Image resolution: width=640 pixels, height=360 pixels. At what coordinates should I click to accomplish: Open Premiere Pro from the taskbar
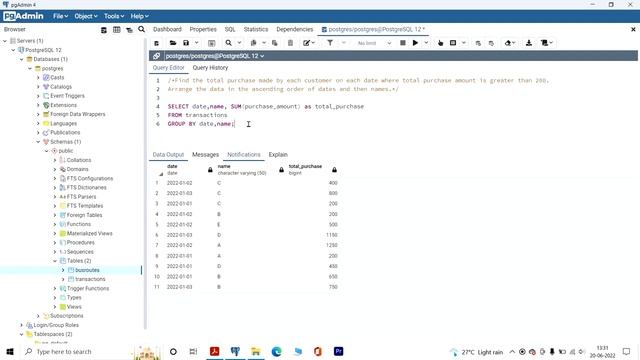[338, 351]
